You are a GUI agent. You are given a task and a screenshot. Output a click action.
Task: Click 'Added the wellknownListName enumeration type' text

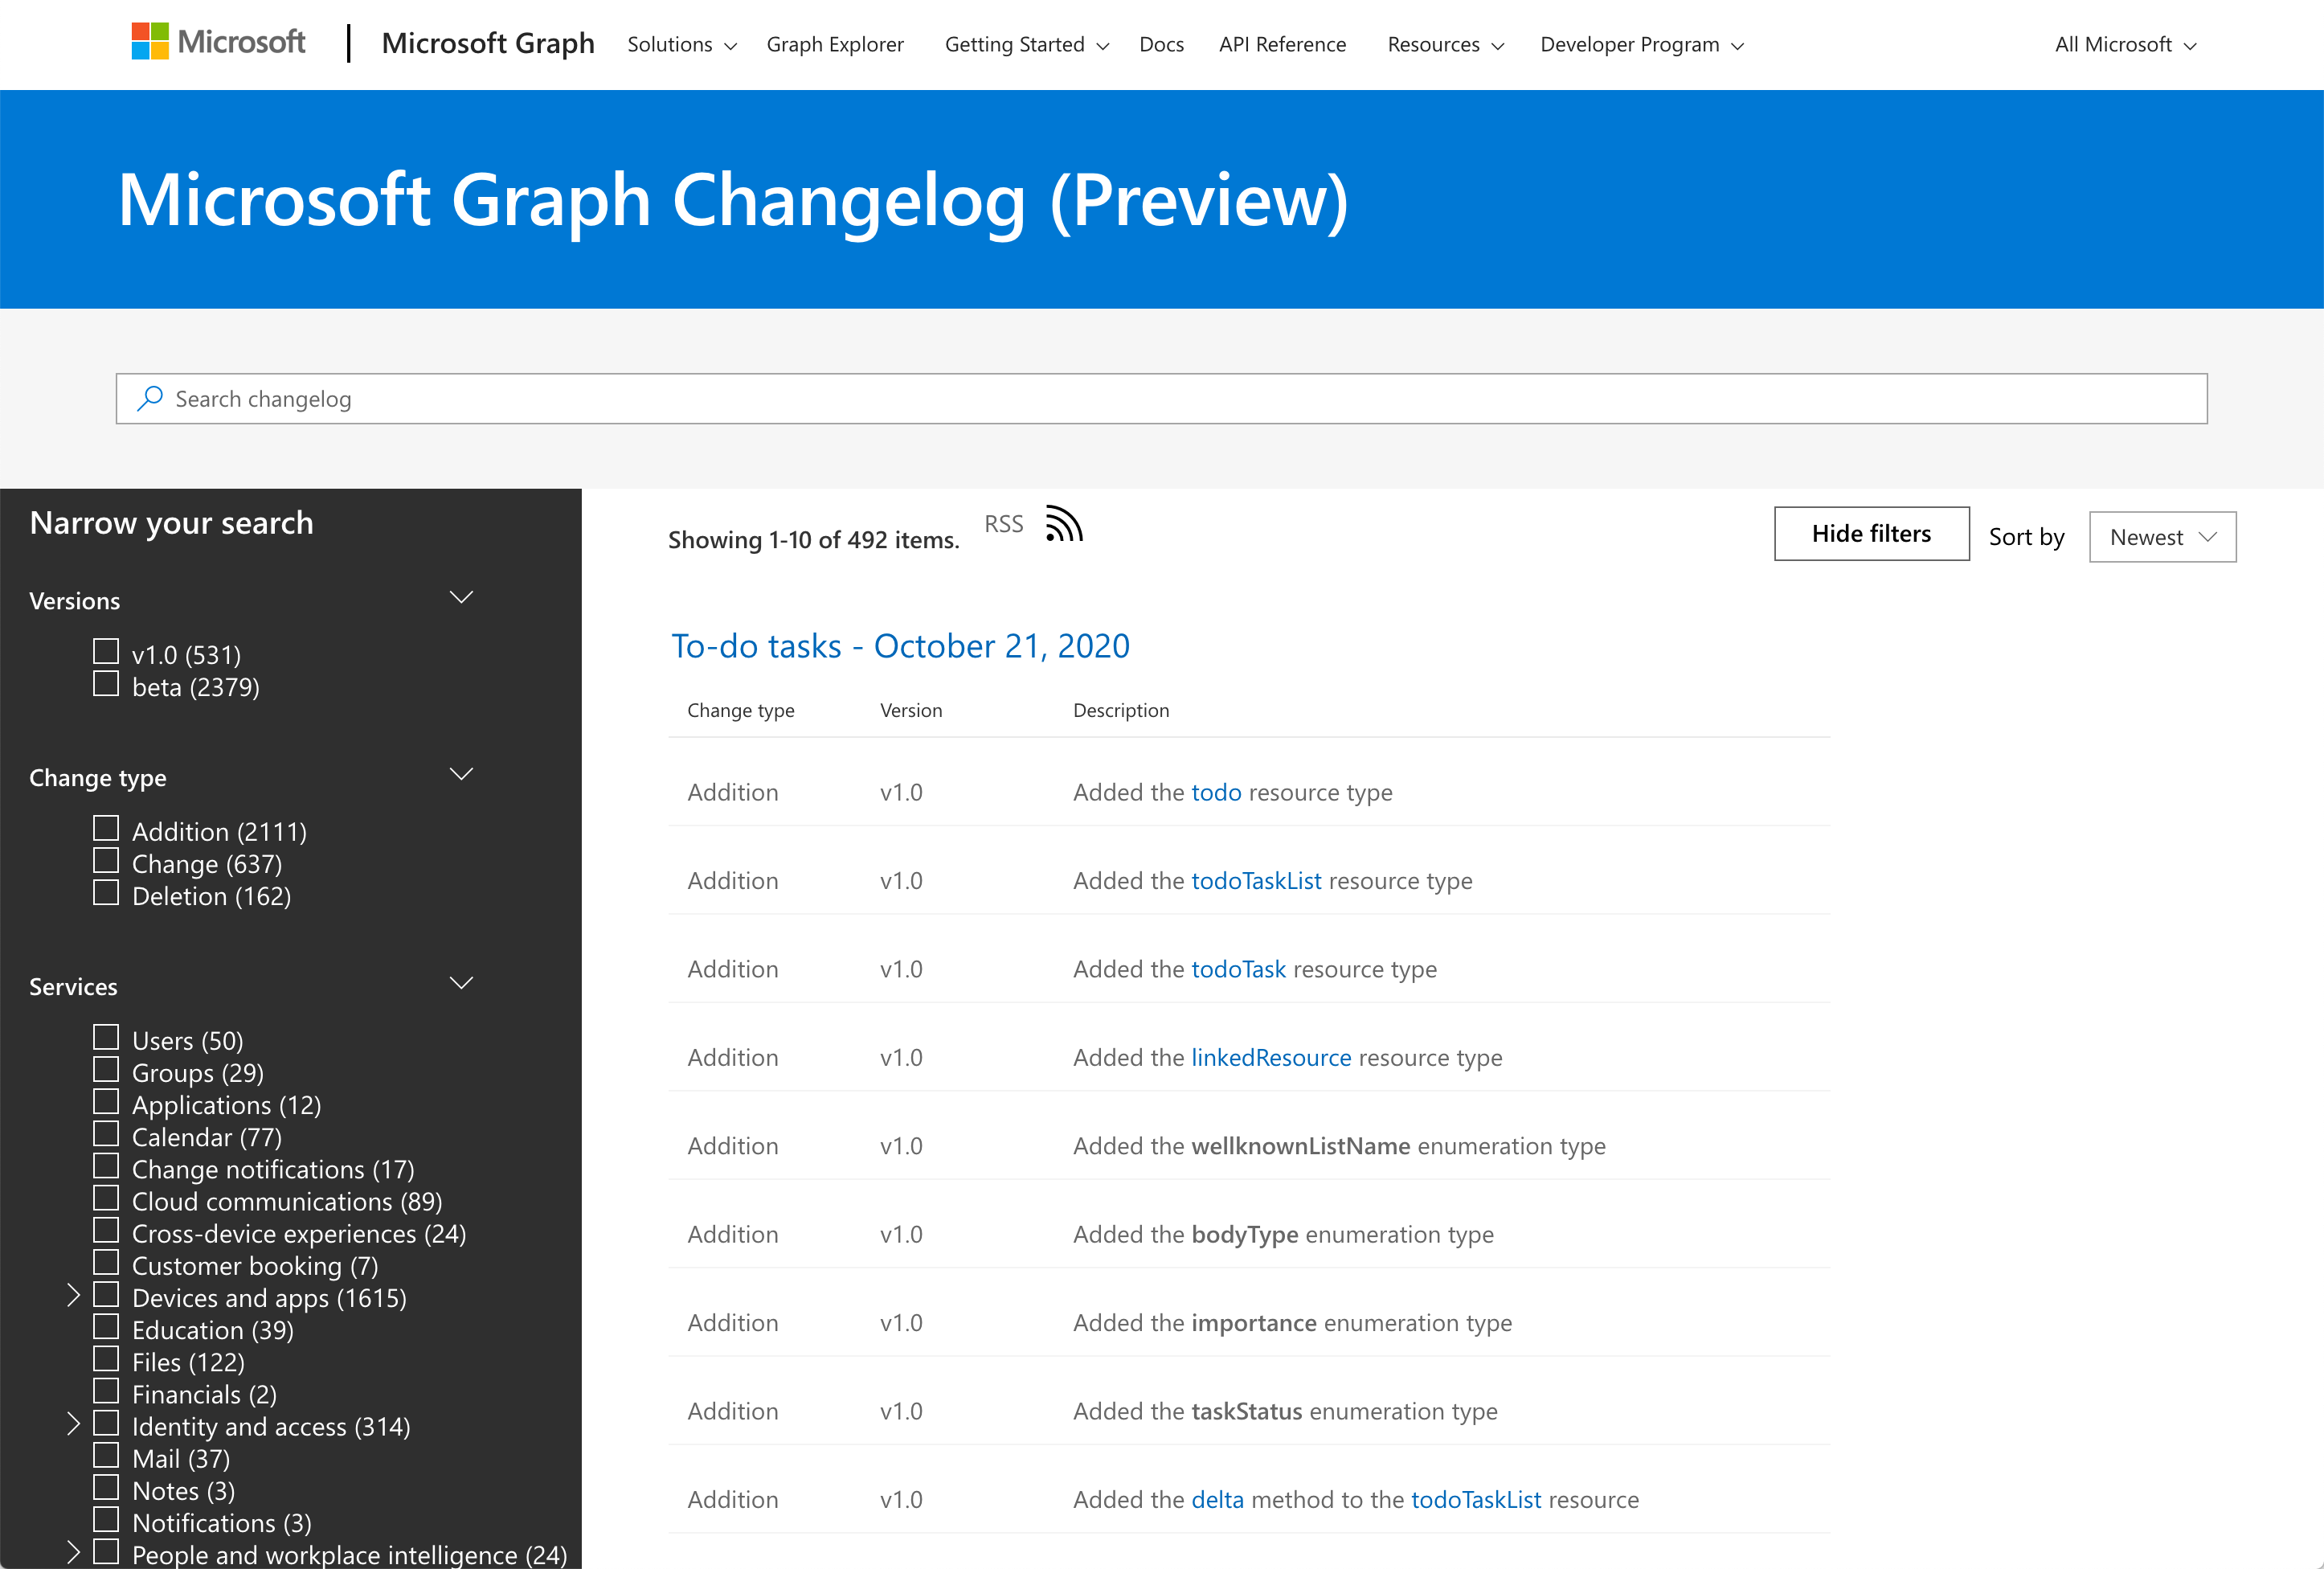pos(1339,1146)
